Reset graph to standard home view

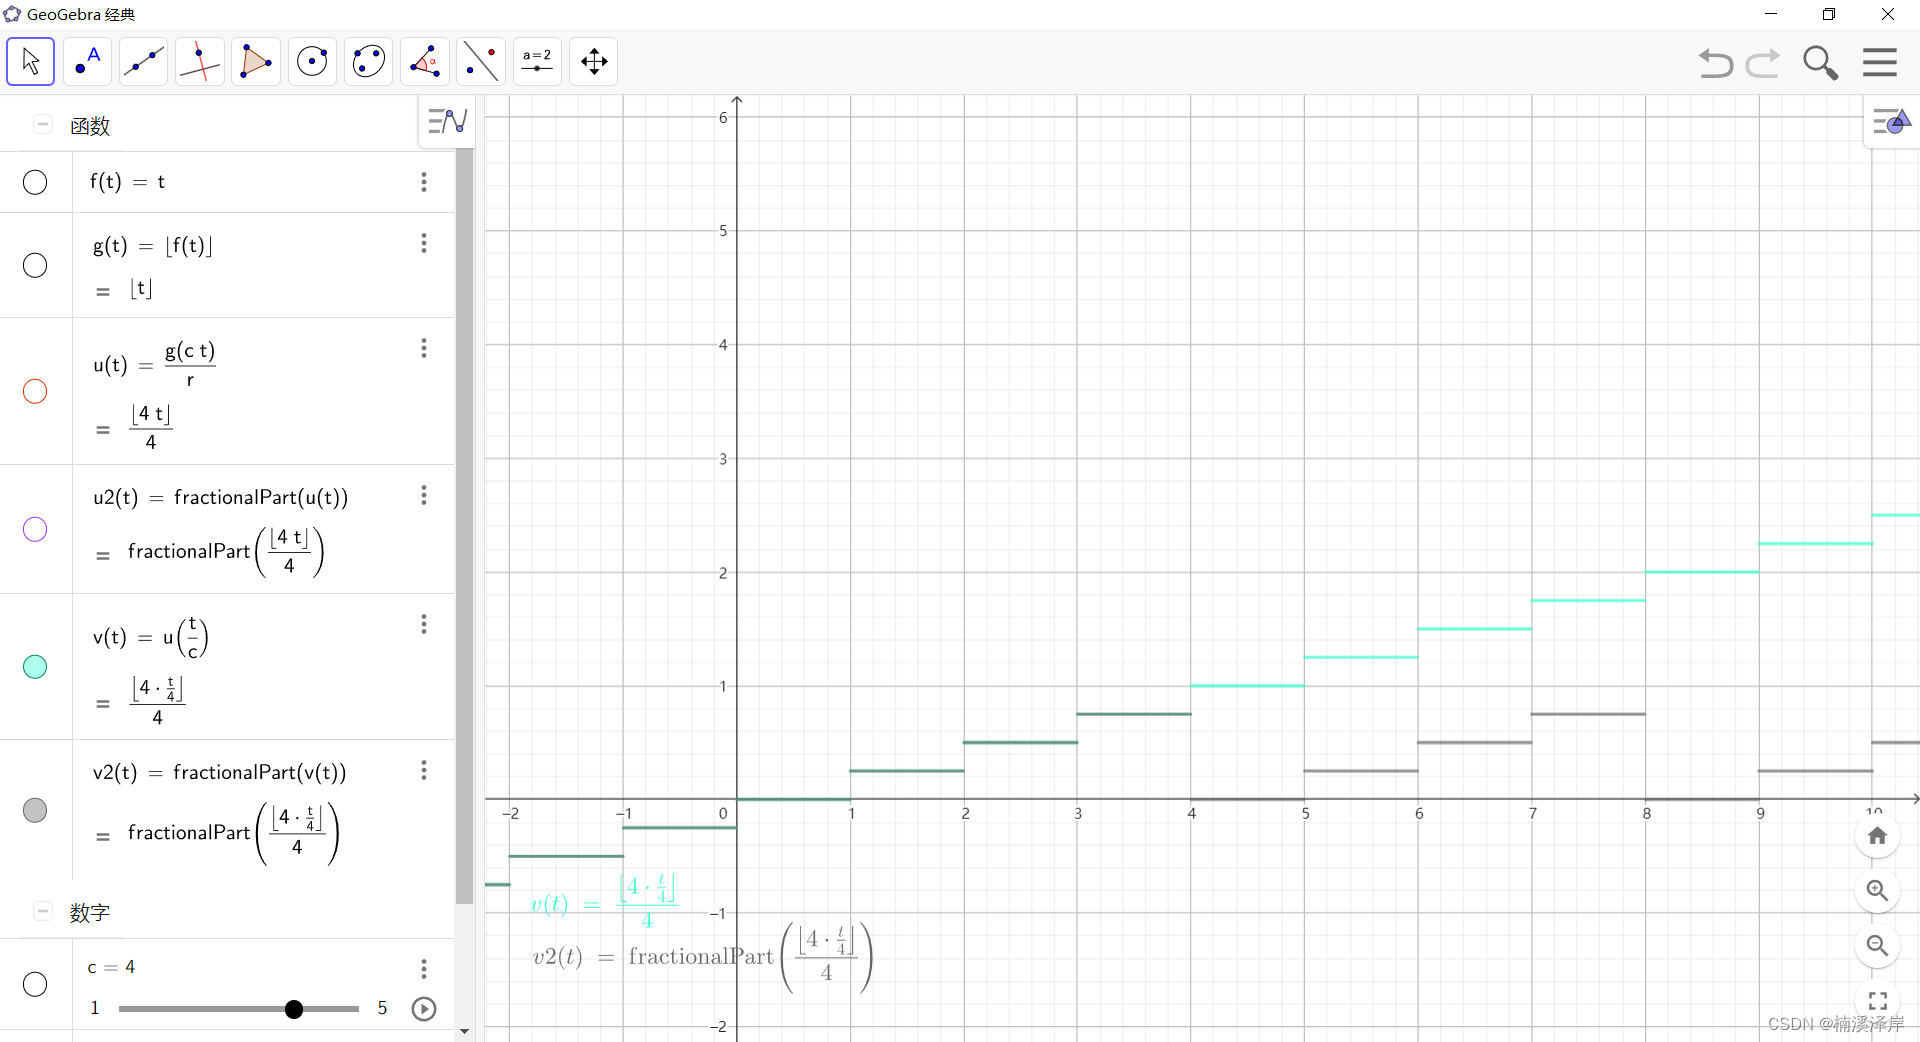point(1878,836)
